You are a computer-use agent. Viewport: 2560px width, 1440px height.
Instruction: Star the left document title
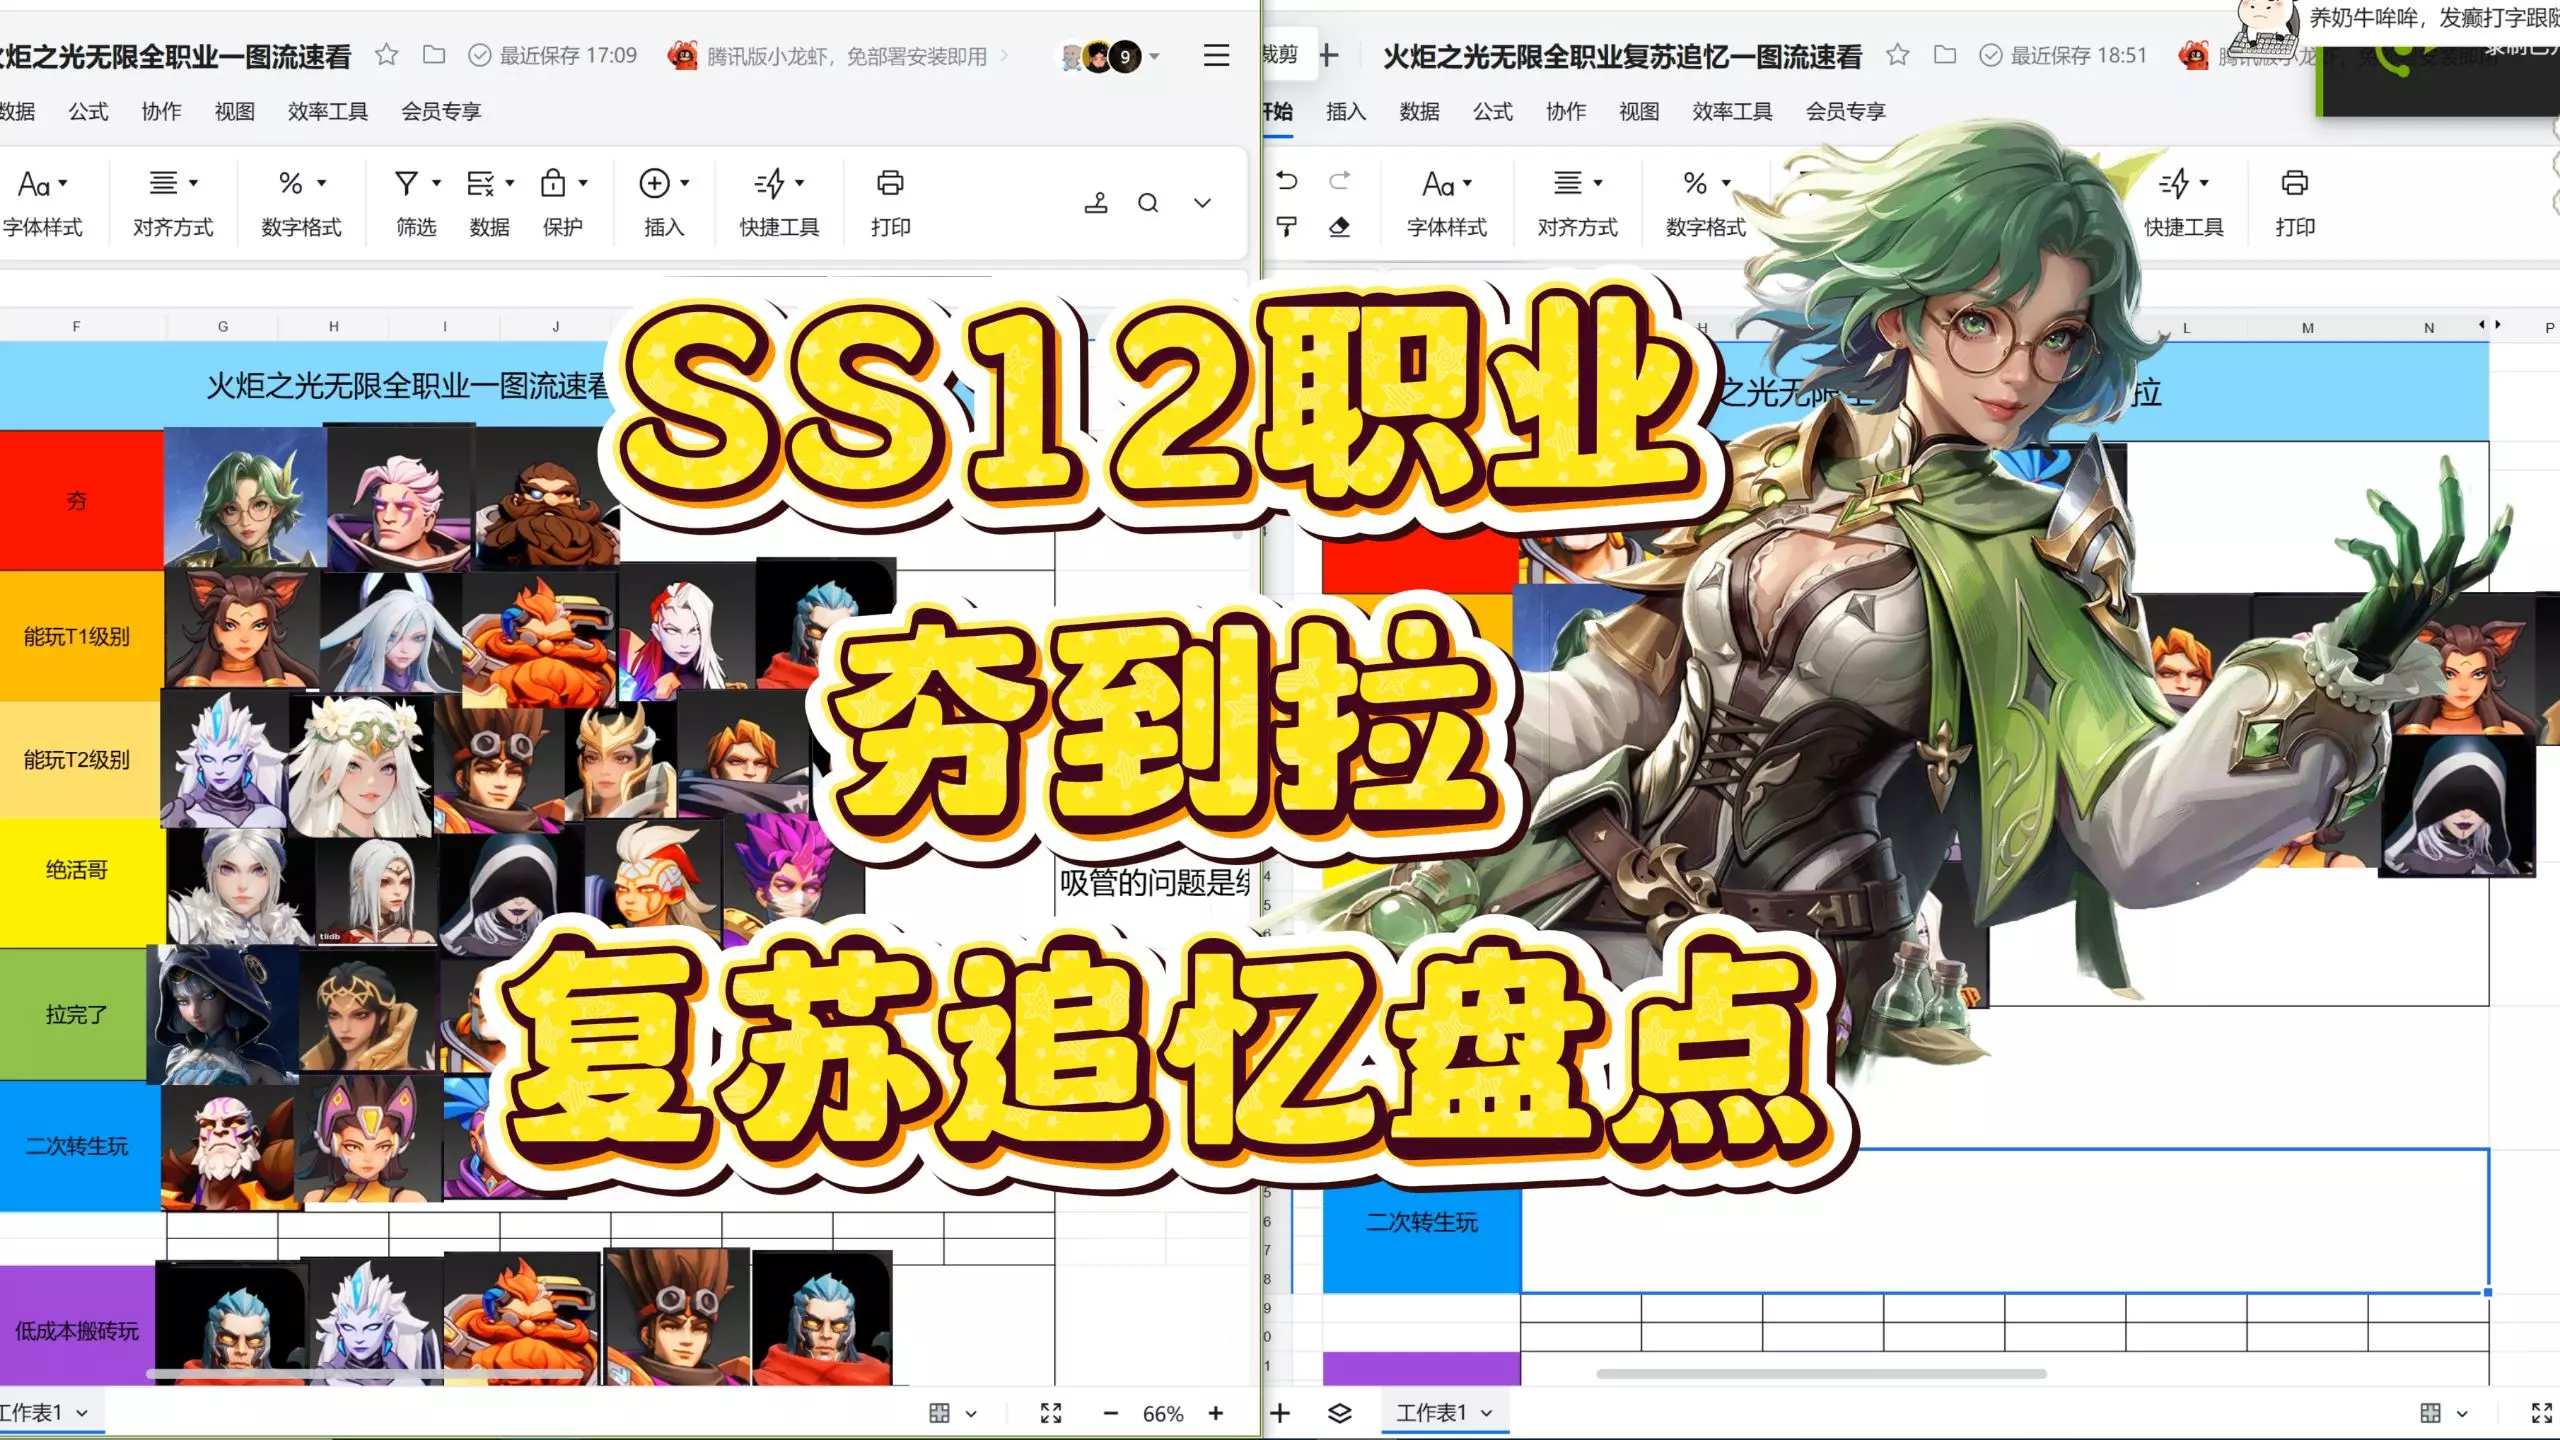pyautogui.click(x=386, y=55)
